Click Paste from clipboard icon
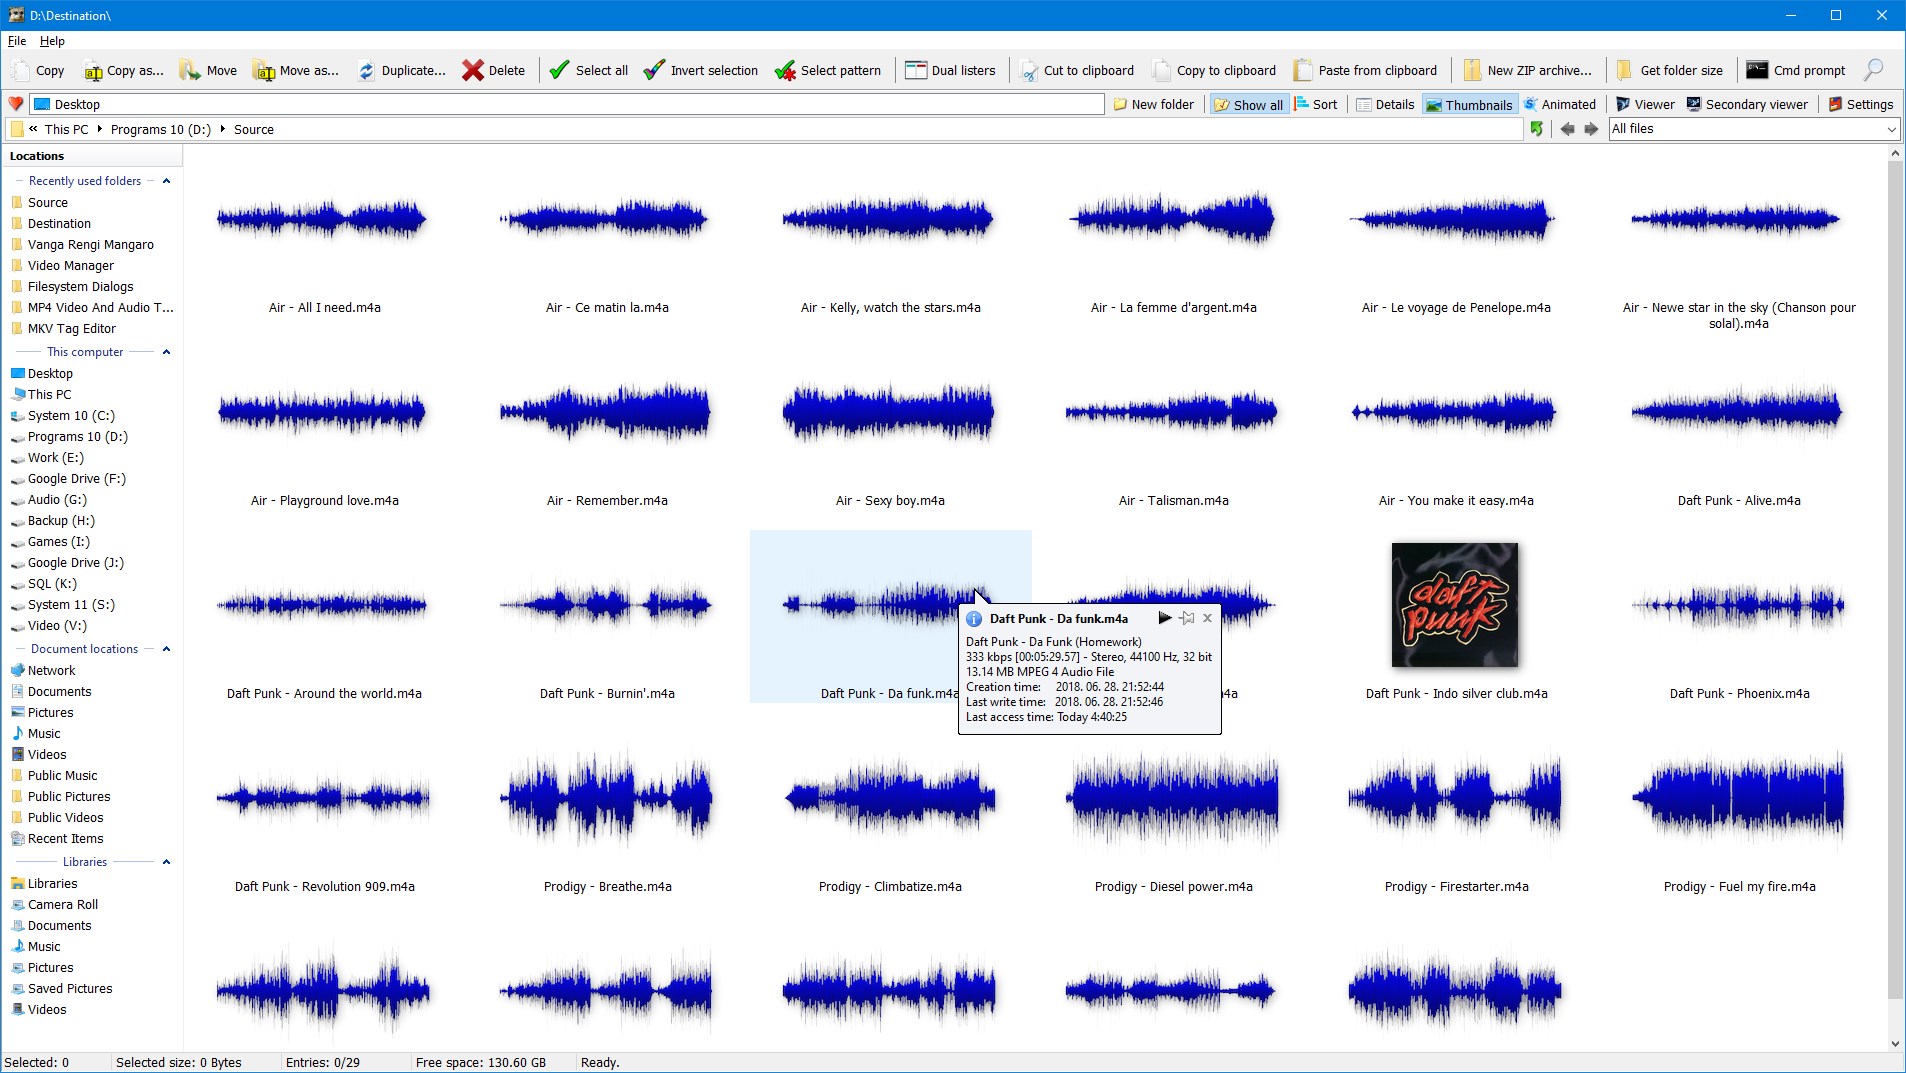The width and height of the screenshot is (1906, 1073). point(1303,70)
